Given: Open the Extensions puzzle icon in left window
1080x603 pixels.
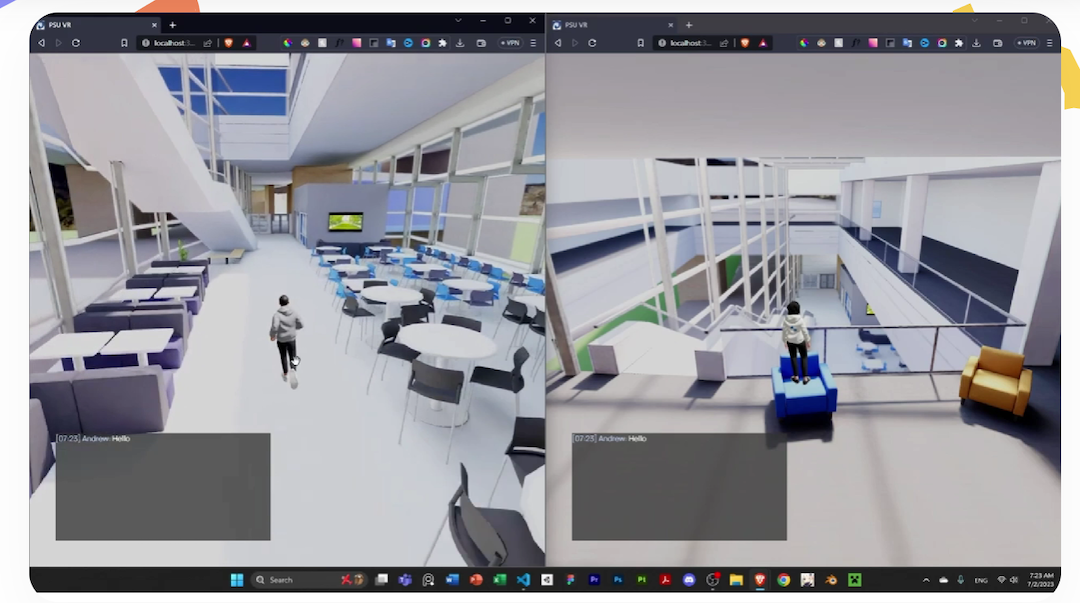Looking at the screenshot, I should pyautogui.click(x=443, y=43).
